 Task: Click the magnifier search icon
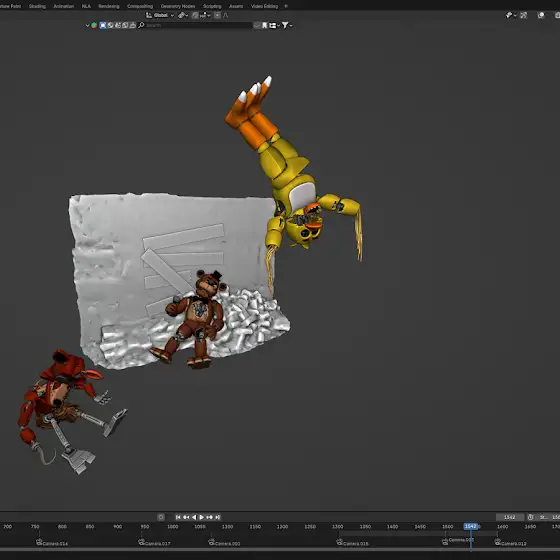pos(141,25)
